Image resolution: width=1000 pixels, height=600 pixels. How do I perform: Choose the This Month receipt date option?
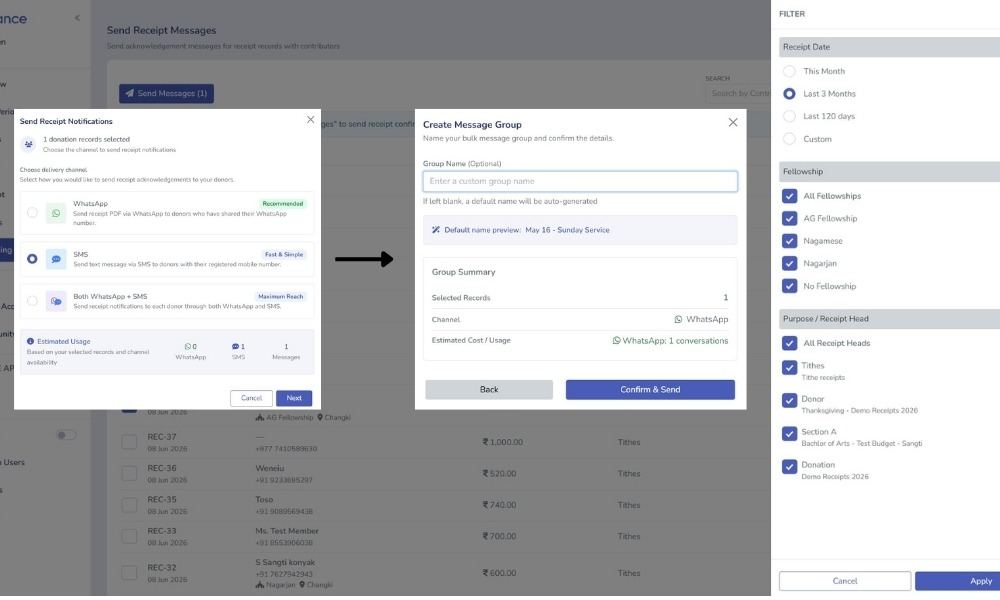coord(790,71)
